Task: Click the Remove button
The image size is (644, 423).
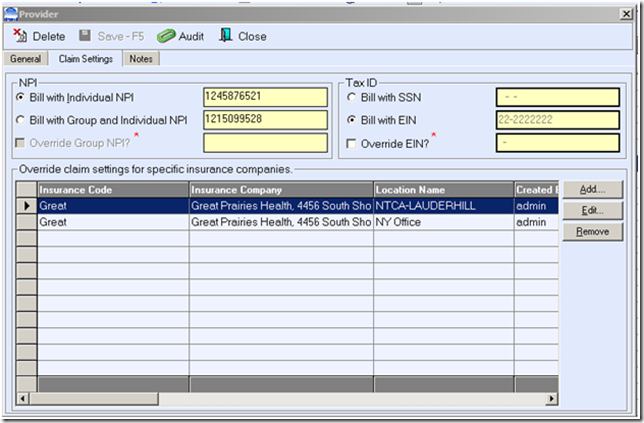Action: click(593, 232)
